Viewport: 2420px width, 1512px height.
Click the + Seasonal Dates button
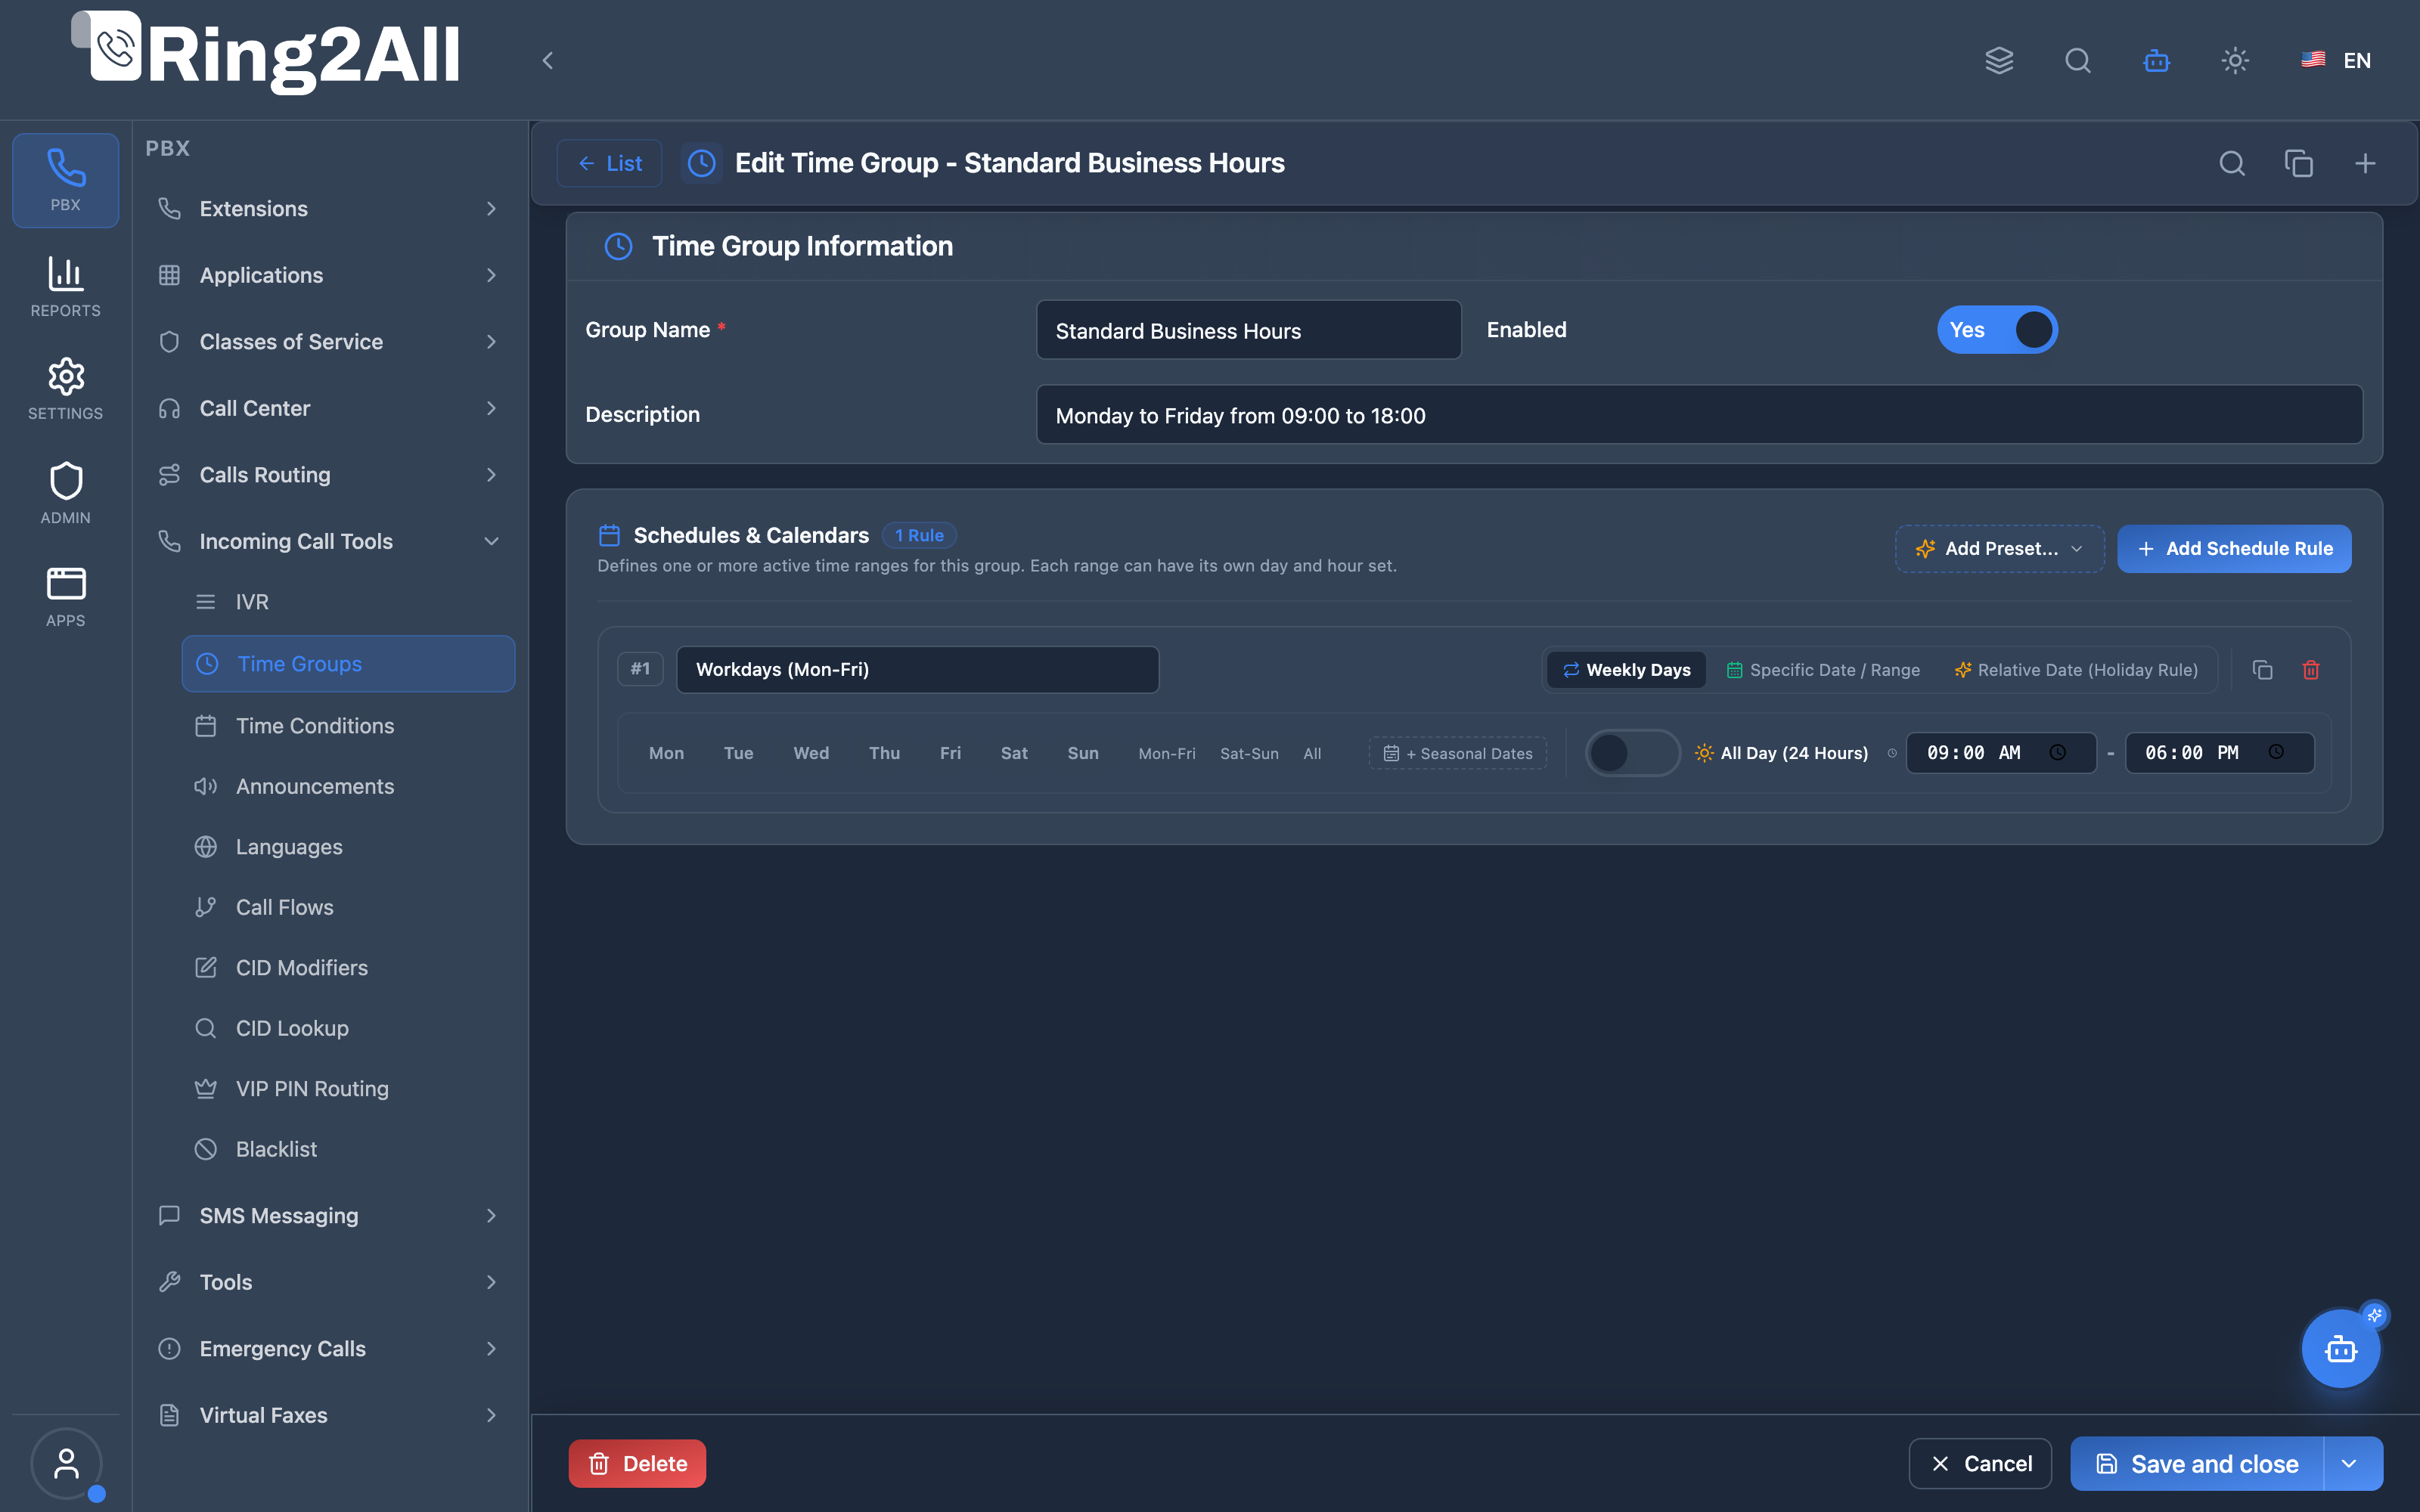[1457, 753]
